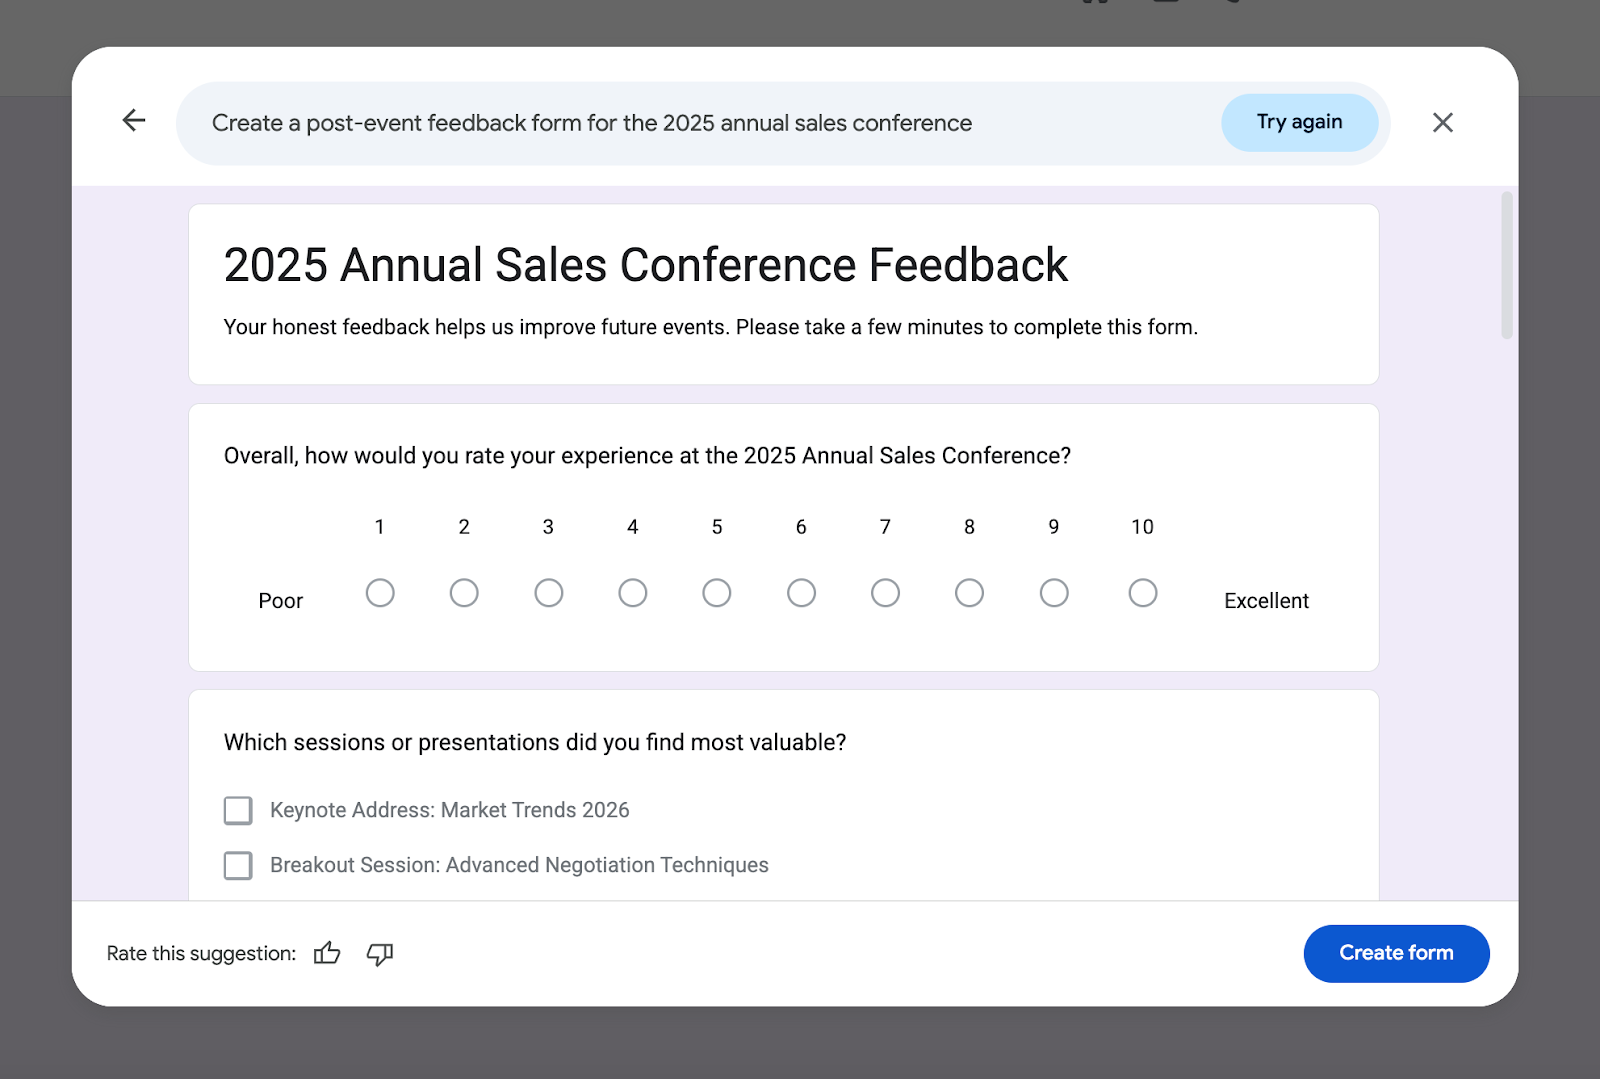1600x1079 pixels.
Task: Select rating 2 on the scale
Action: pyautogui.click(x=464, y=593)
